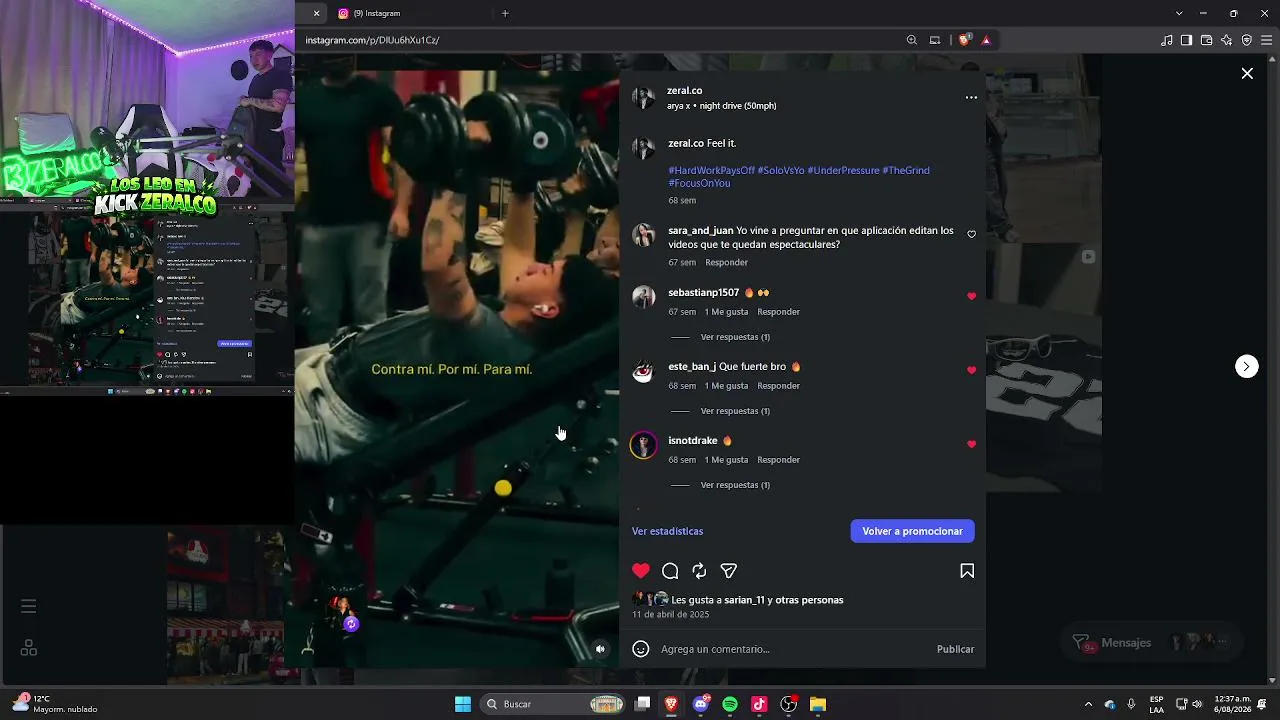Open a new browser tab
This screenshot has height=720, width=1280.
tap(505, 13)
